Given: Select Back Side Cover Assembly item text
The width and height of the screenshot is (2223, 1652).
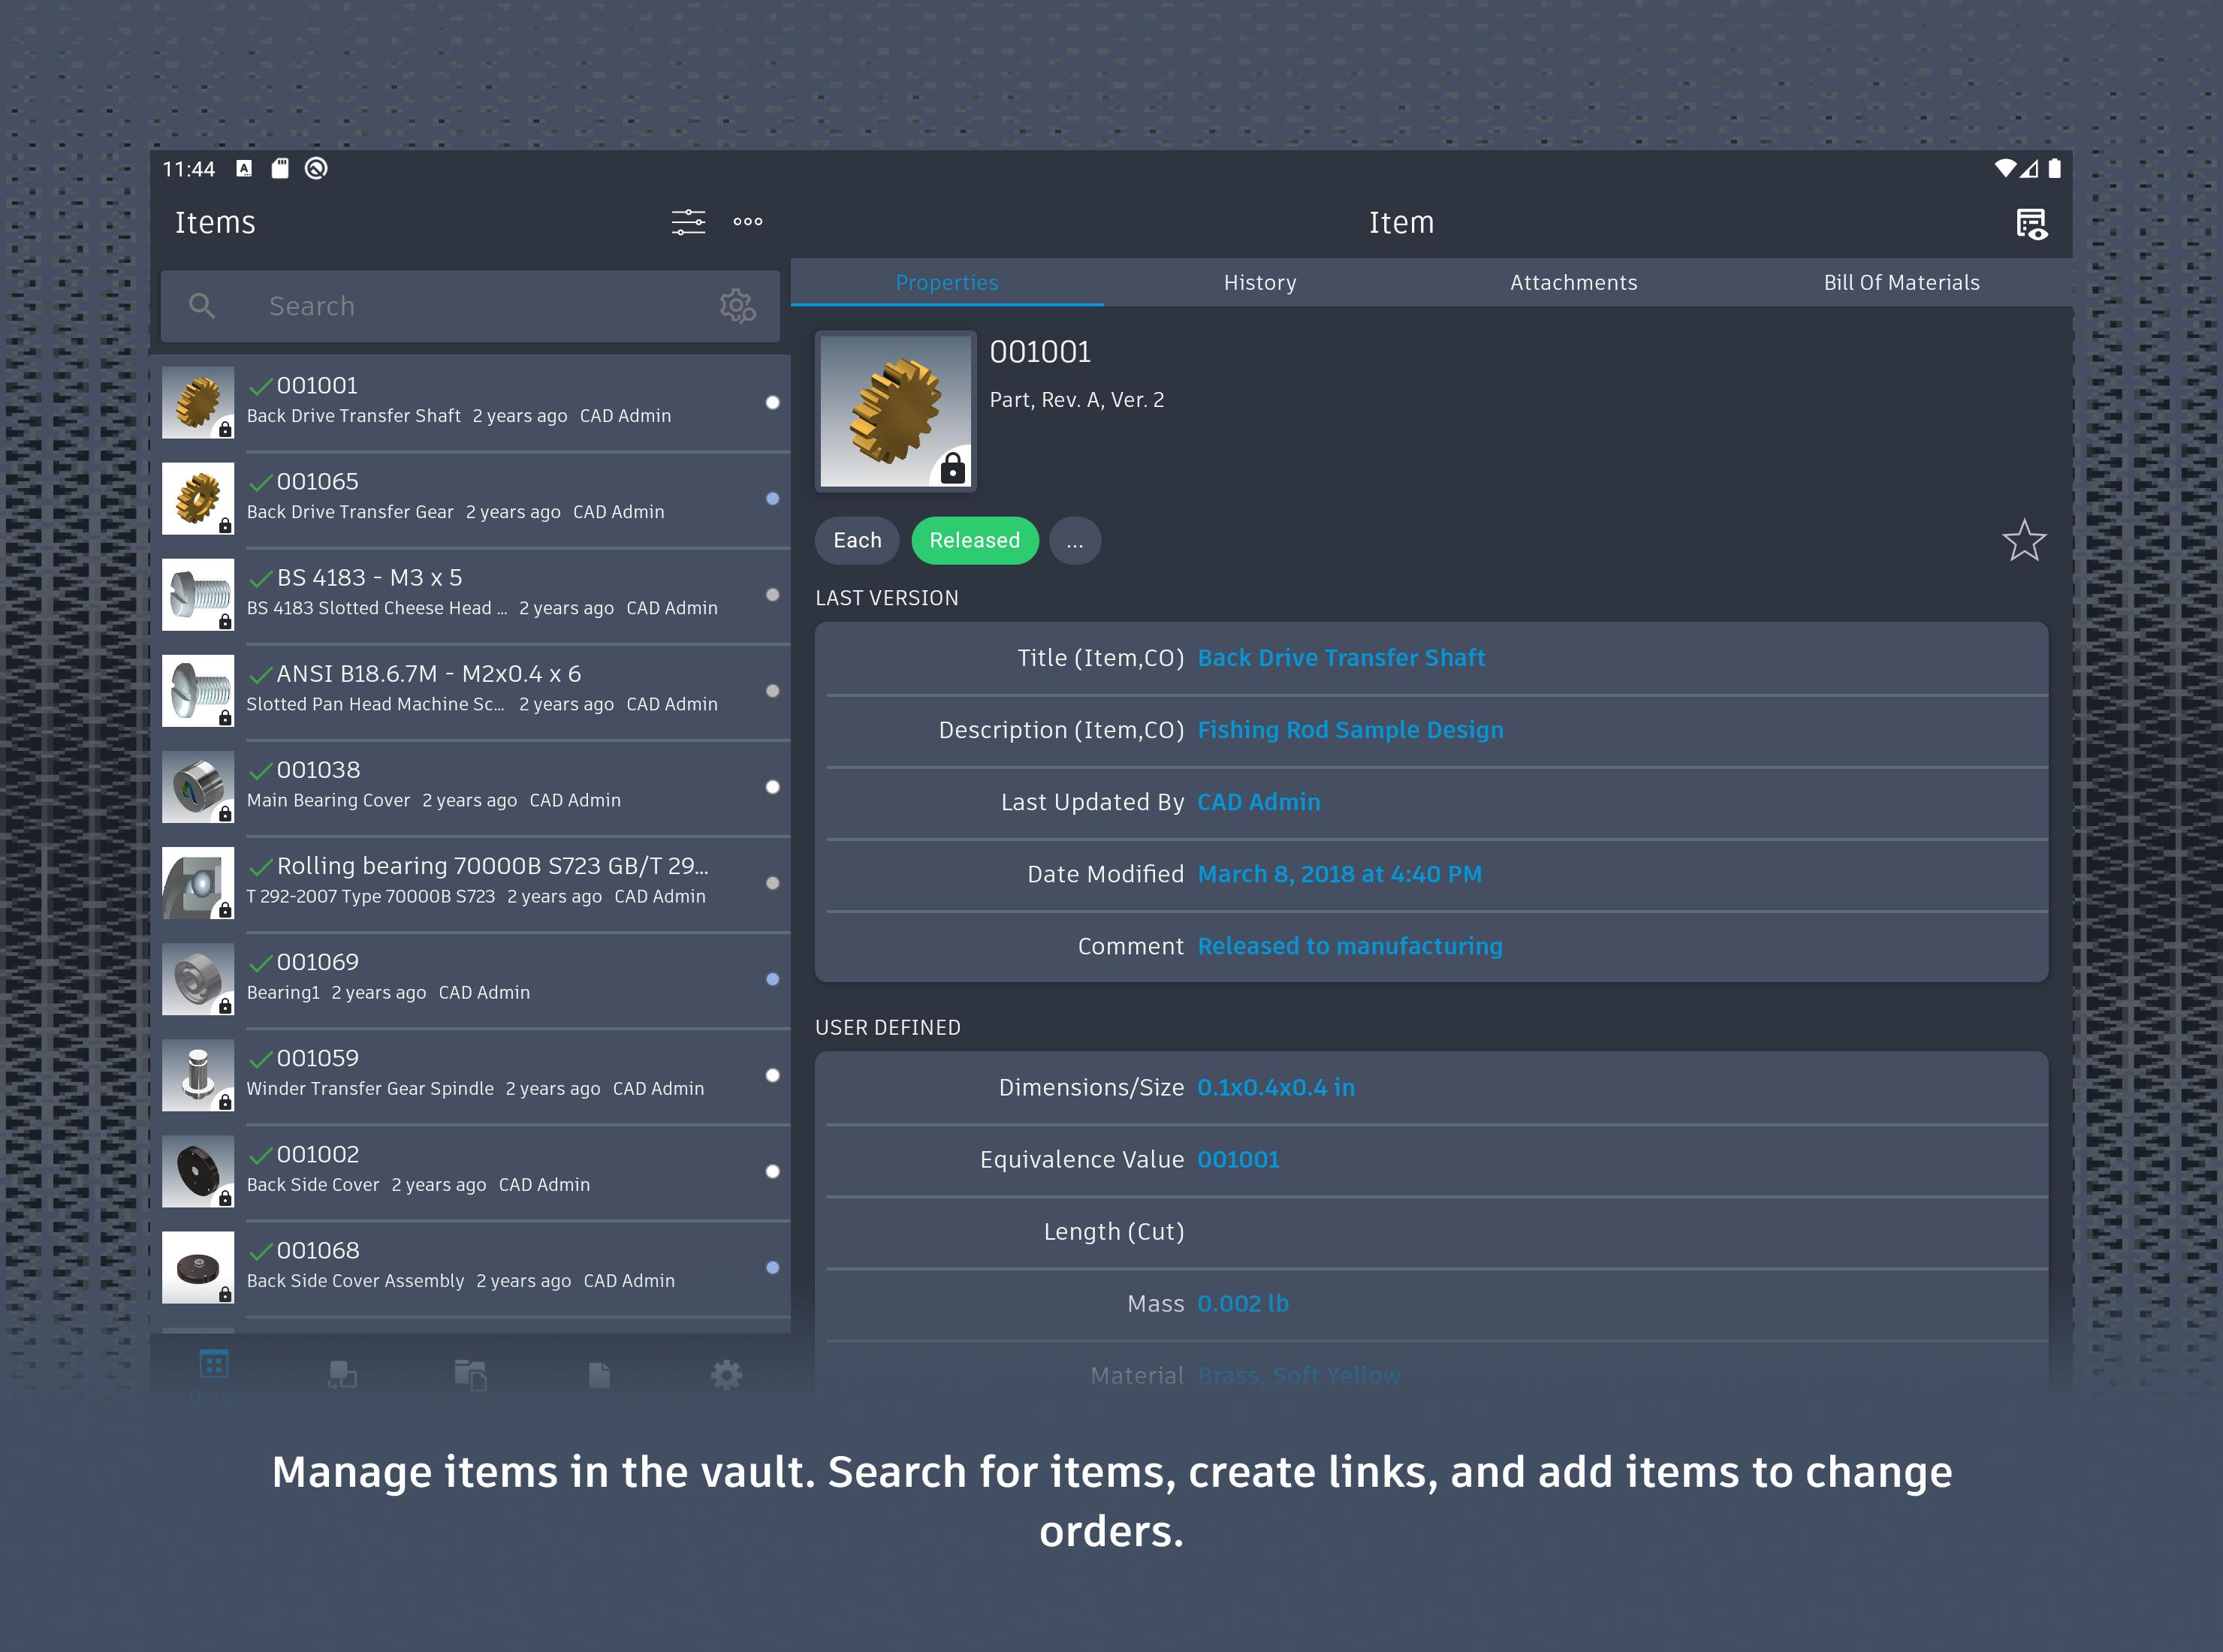Looking at the screenshot, I should (355, 1281).
